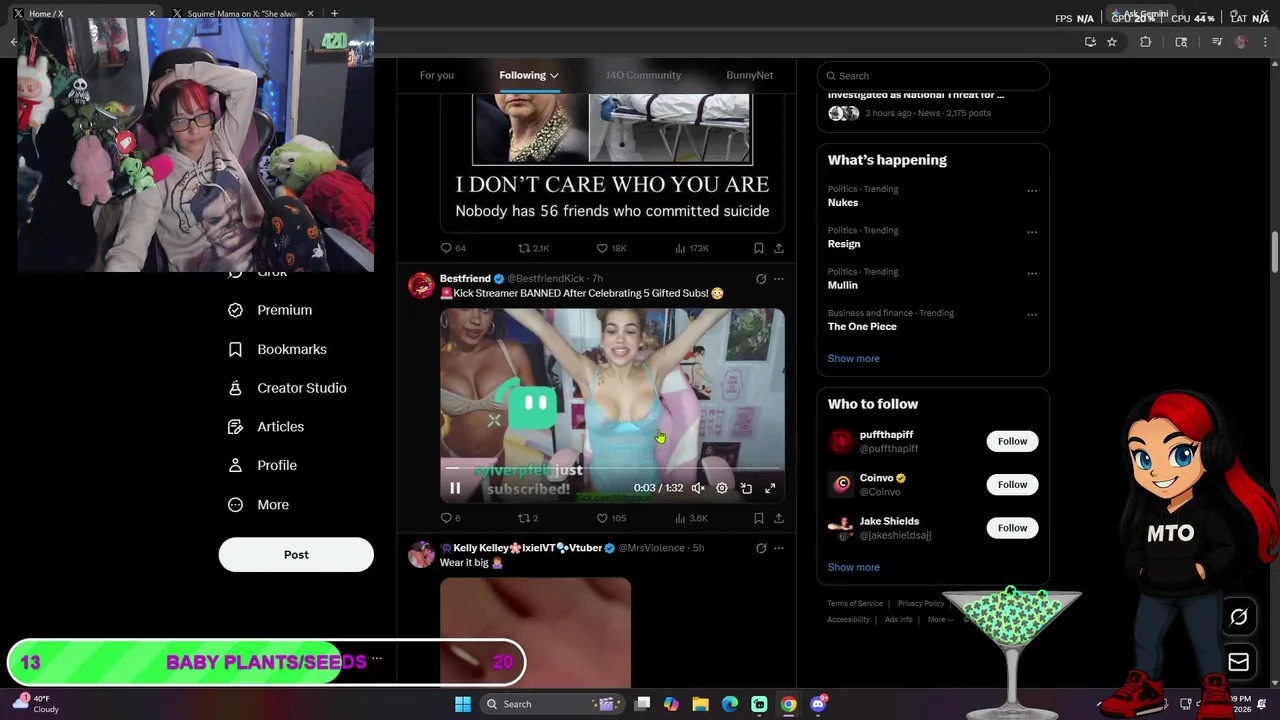
Task: Open Creator Studio in the sidebar
Action: click(287, 388)
